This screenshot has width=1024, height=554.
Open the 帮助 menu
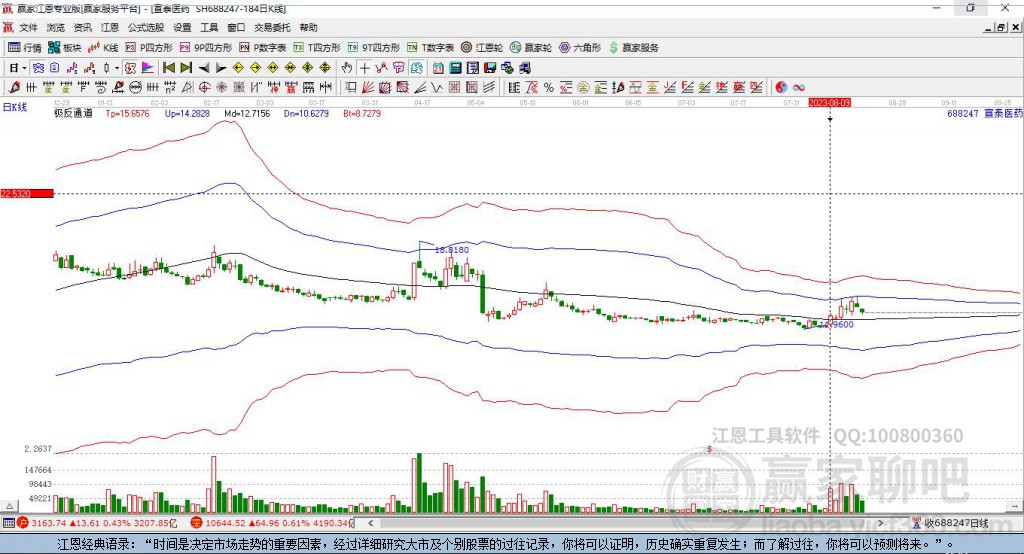308,27
